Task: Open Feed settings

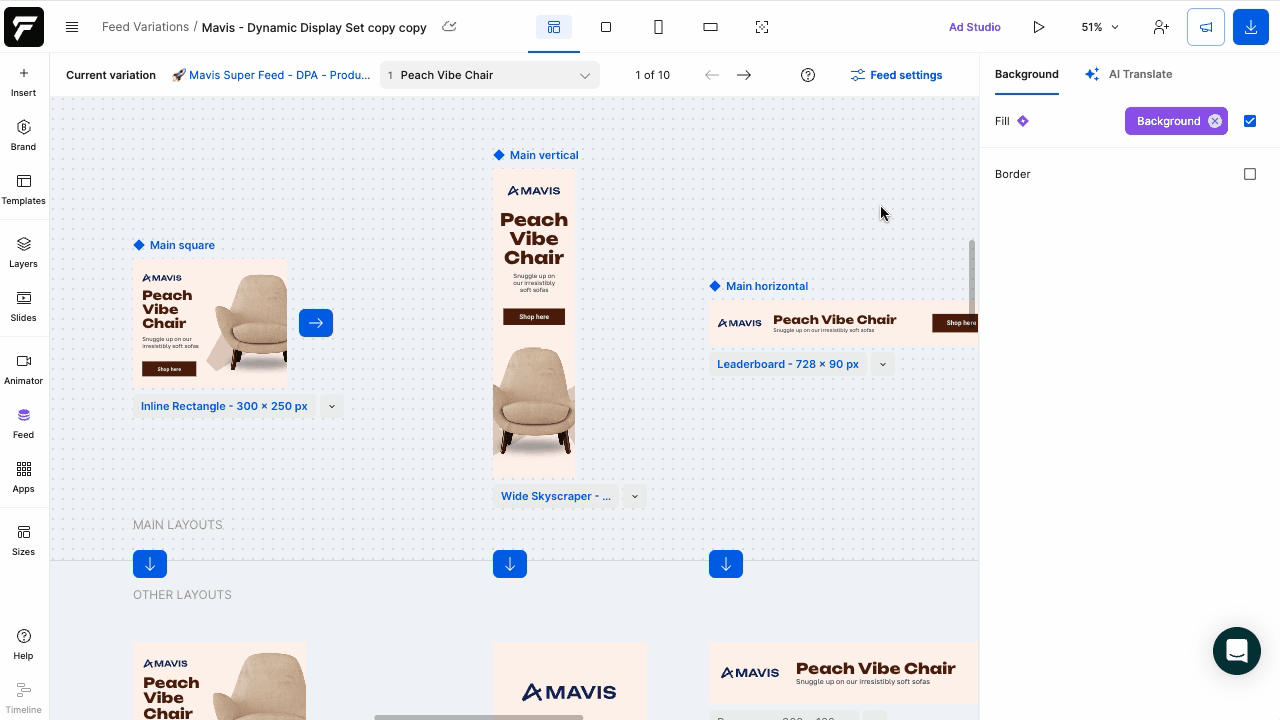Action: tap(896, 75)
